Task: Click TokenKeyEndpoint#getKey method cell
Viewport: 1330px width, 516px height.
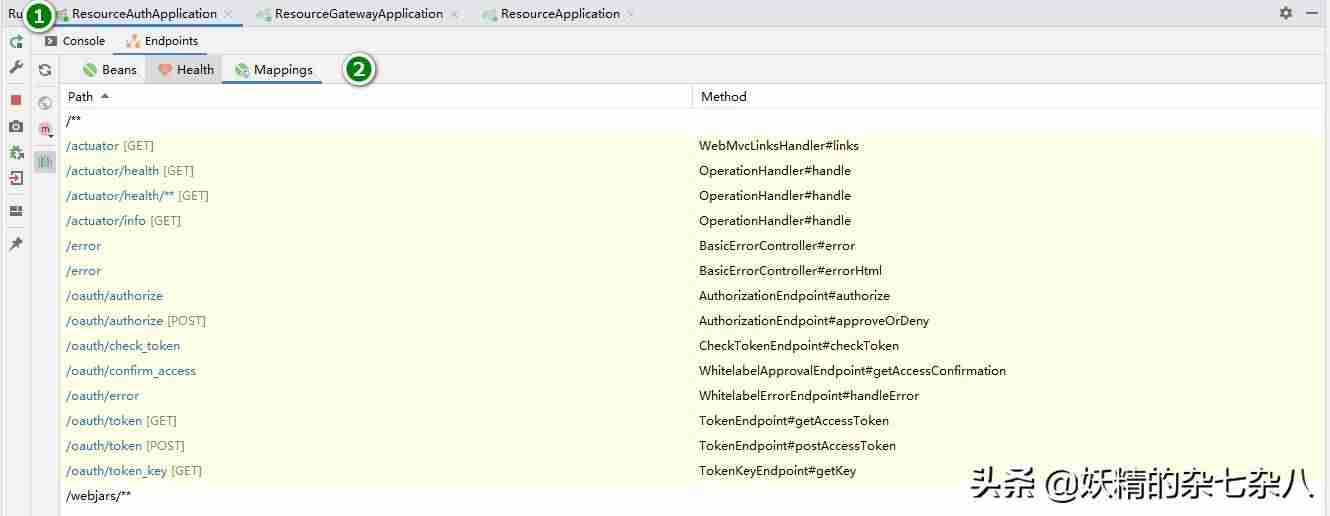Action: (777, 471)
